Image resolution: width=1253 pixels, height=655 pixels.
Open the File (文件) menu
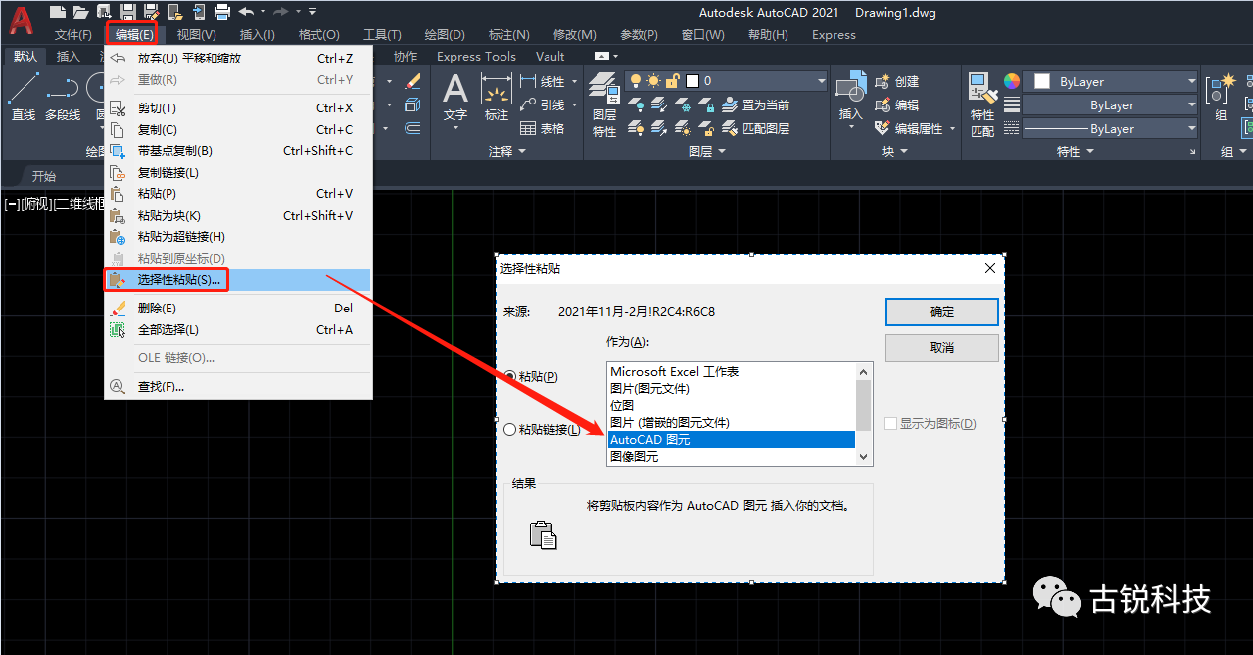pyautogui.click(x=73, y=35)
